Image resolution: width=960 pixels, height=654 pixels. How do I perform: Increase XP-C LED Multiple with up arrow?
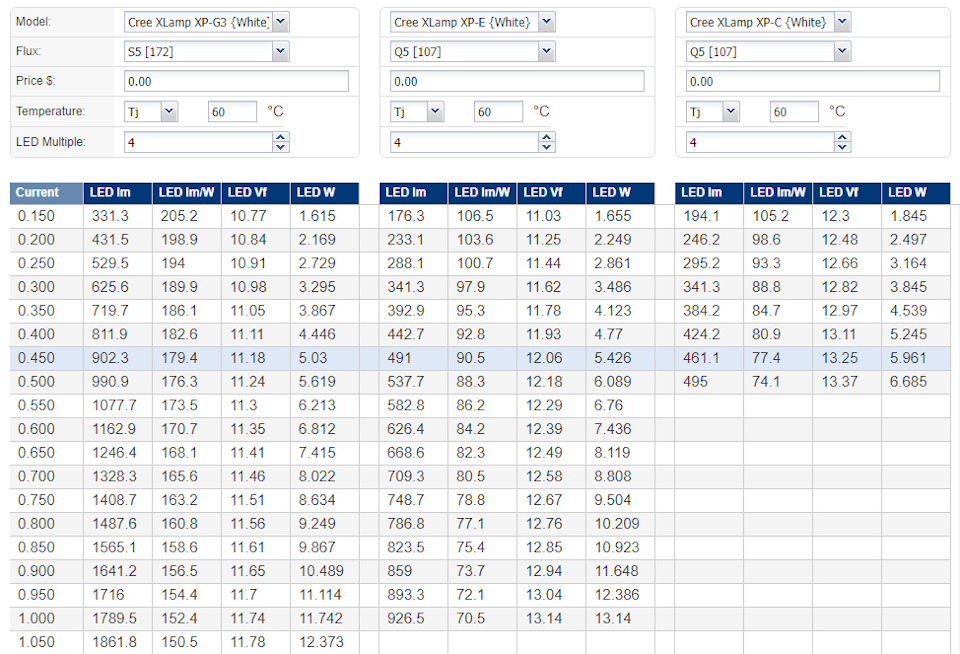[842, 137]
